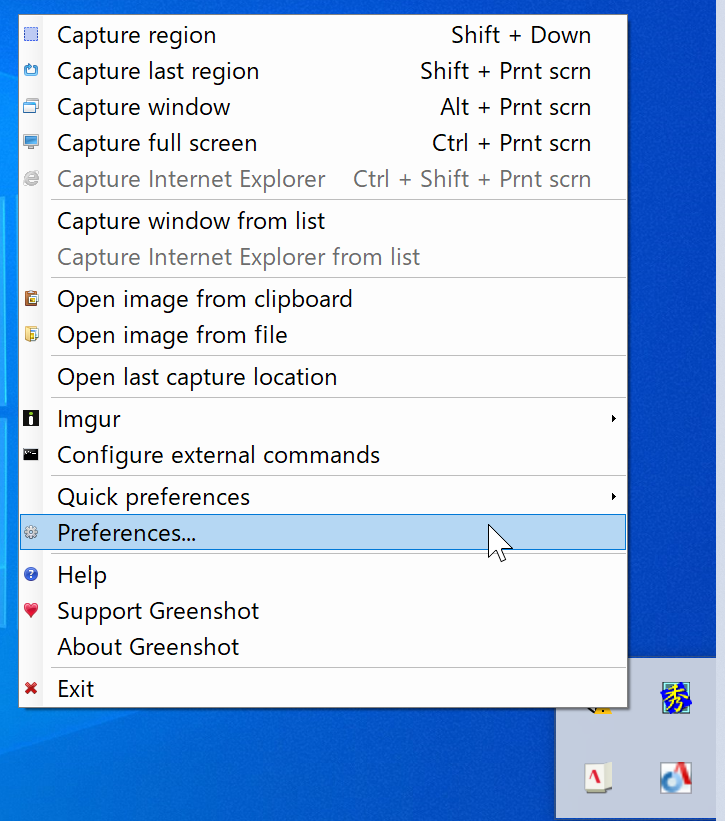725x821 pixels.
Task: Click the Capture region dashed-square icon
Action: click(x=31, y=35)
